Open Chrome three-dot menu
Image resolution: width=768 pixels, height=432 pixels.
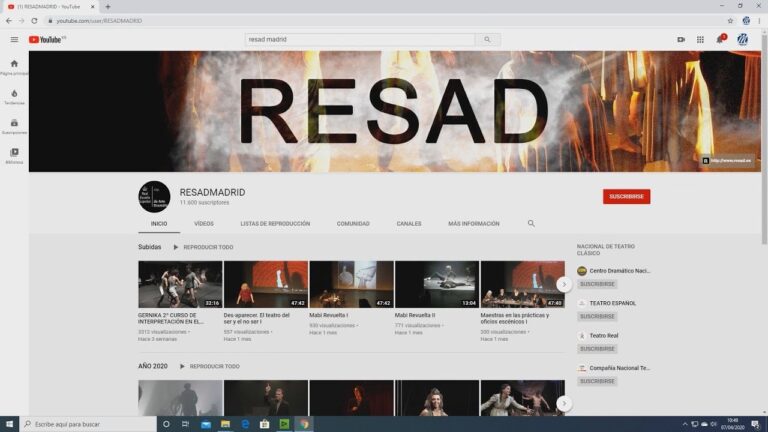pos(759,21)
